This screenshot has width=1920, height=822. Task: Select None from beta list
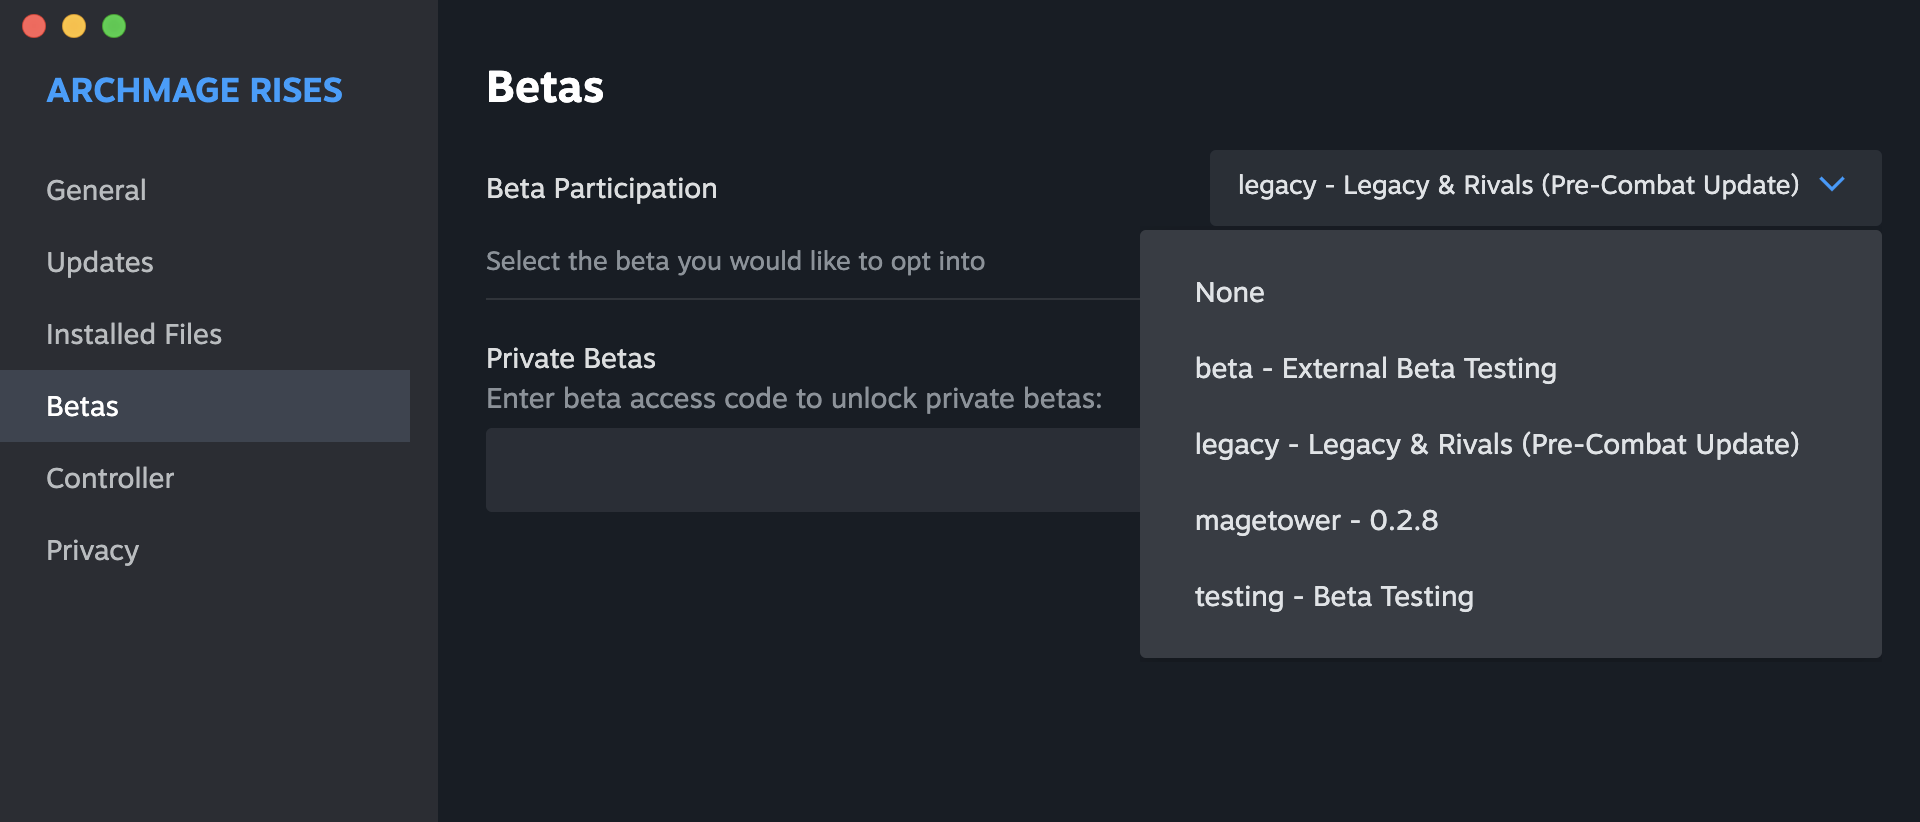point(1229,293)
